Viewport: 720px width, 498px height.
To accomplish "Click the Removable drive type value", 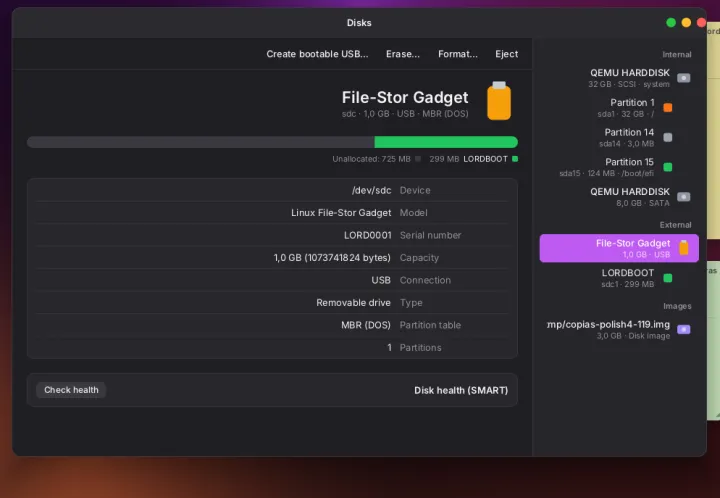I will click(354, 302).
